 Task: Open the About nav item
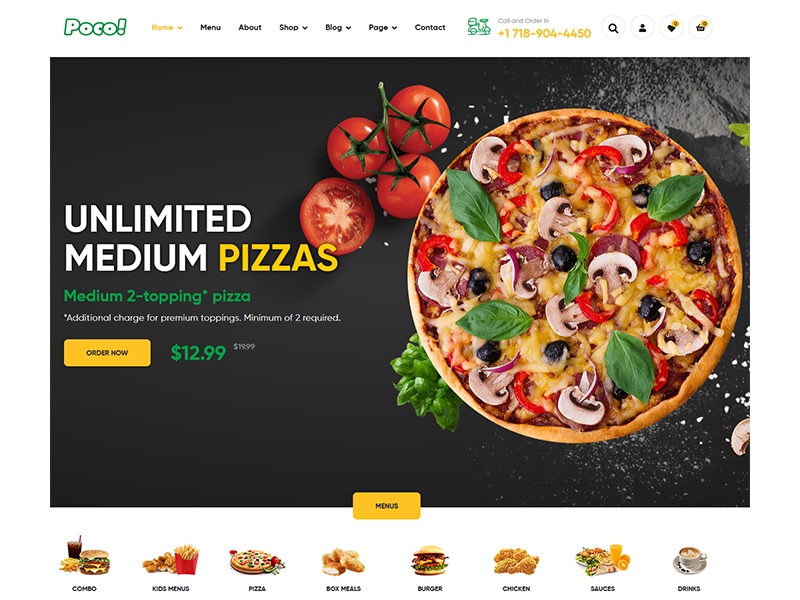coord(250,28)
